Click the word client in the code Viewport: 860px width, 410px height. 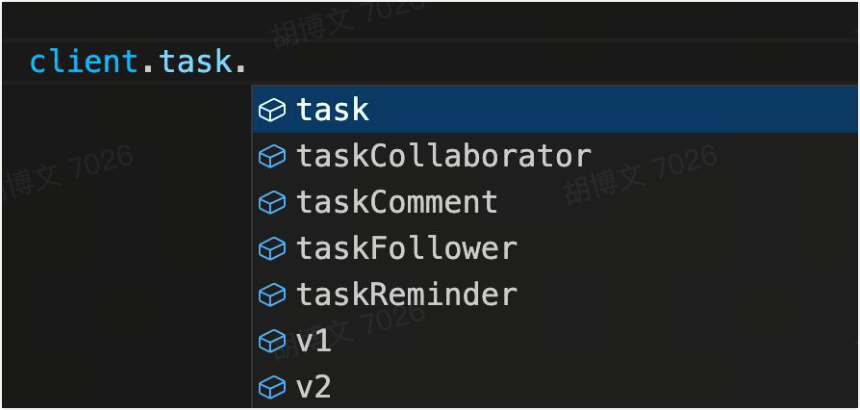tap(81, 62)
